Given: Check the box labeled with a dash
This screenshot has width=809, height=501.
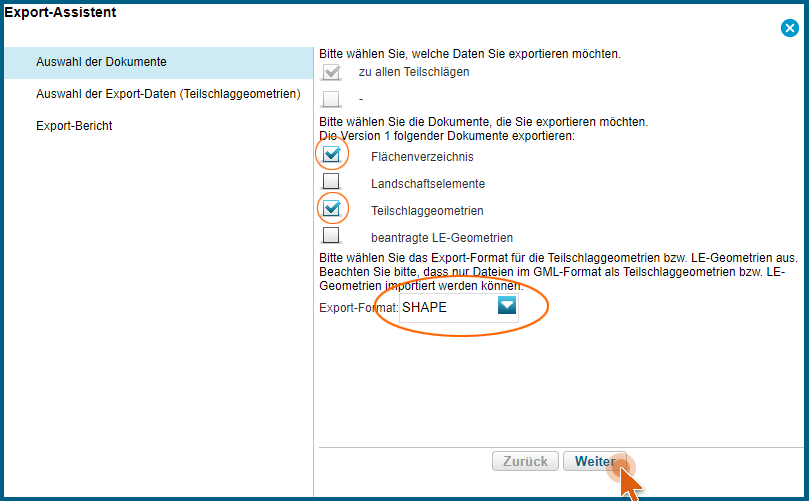Looking at the screenshot, I should click(331, 99).
